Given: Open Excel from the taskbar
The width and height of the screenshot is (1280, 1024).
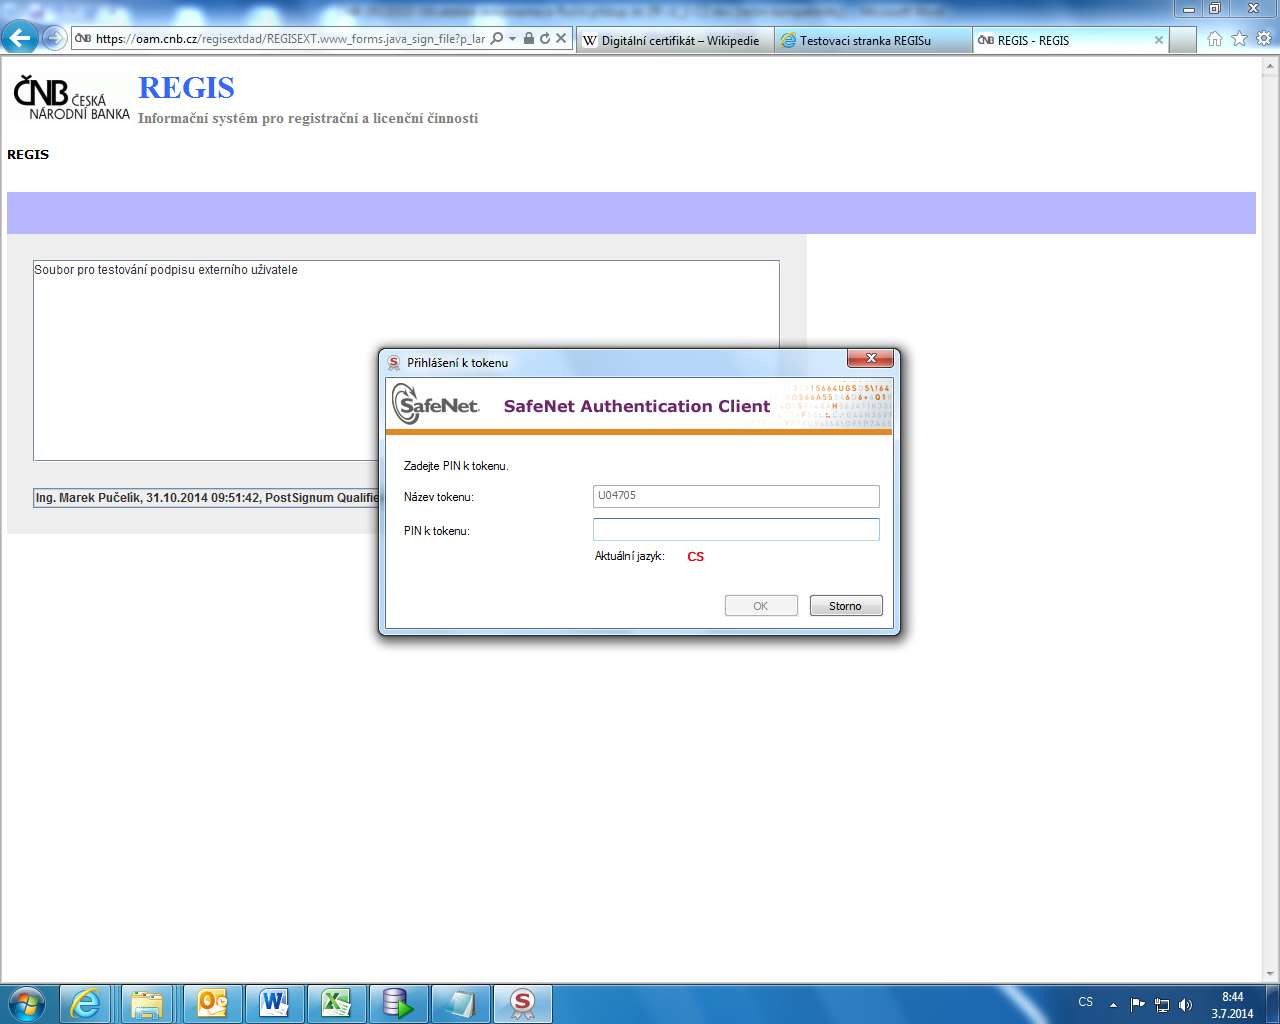Looking at the screenshot, I should tap(336, 1003).
